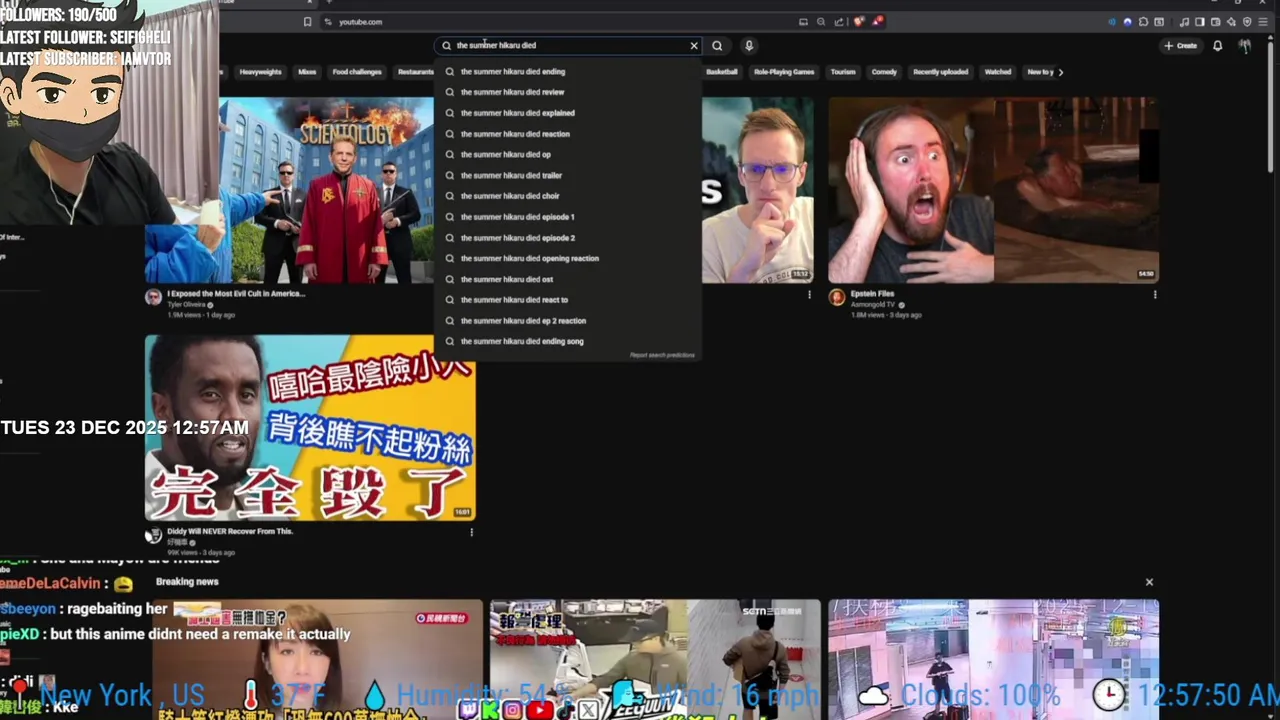This screenshot has width=1280, height=720.
Task: Click the music note toolbar icon
Action: click(1185, 22)
